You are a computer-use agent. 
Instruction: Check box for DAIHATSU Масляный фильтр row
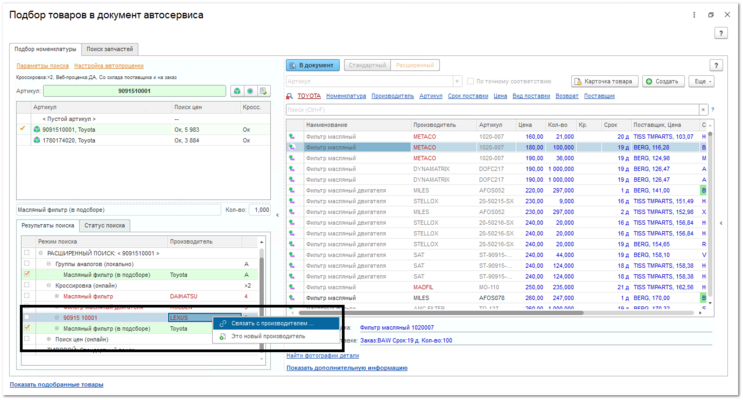pos(27,296)
